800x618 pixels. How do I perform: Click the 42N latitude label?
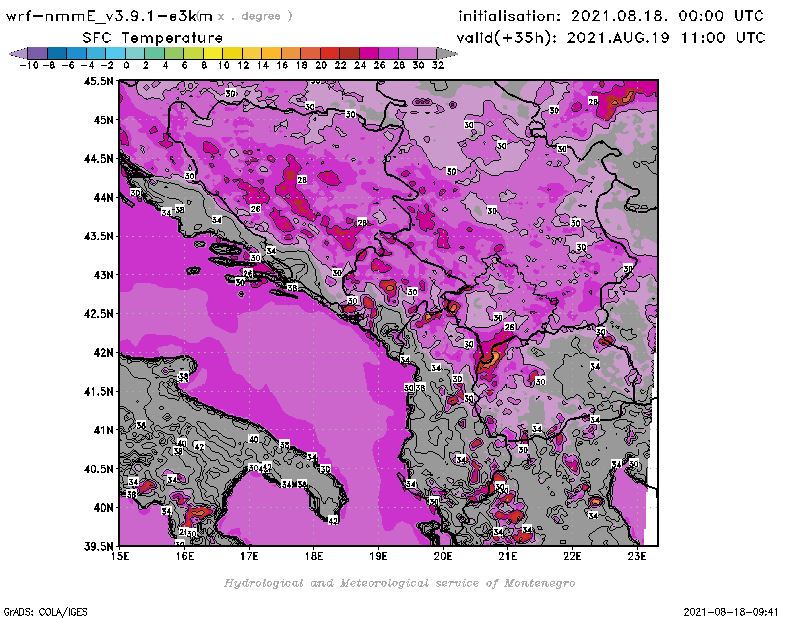[103, 353]
